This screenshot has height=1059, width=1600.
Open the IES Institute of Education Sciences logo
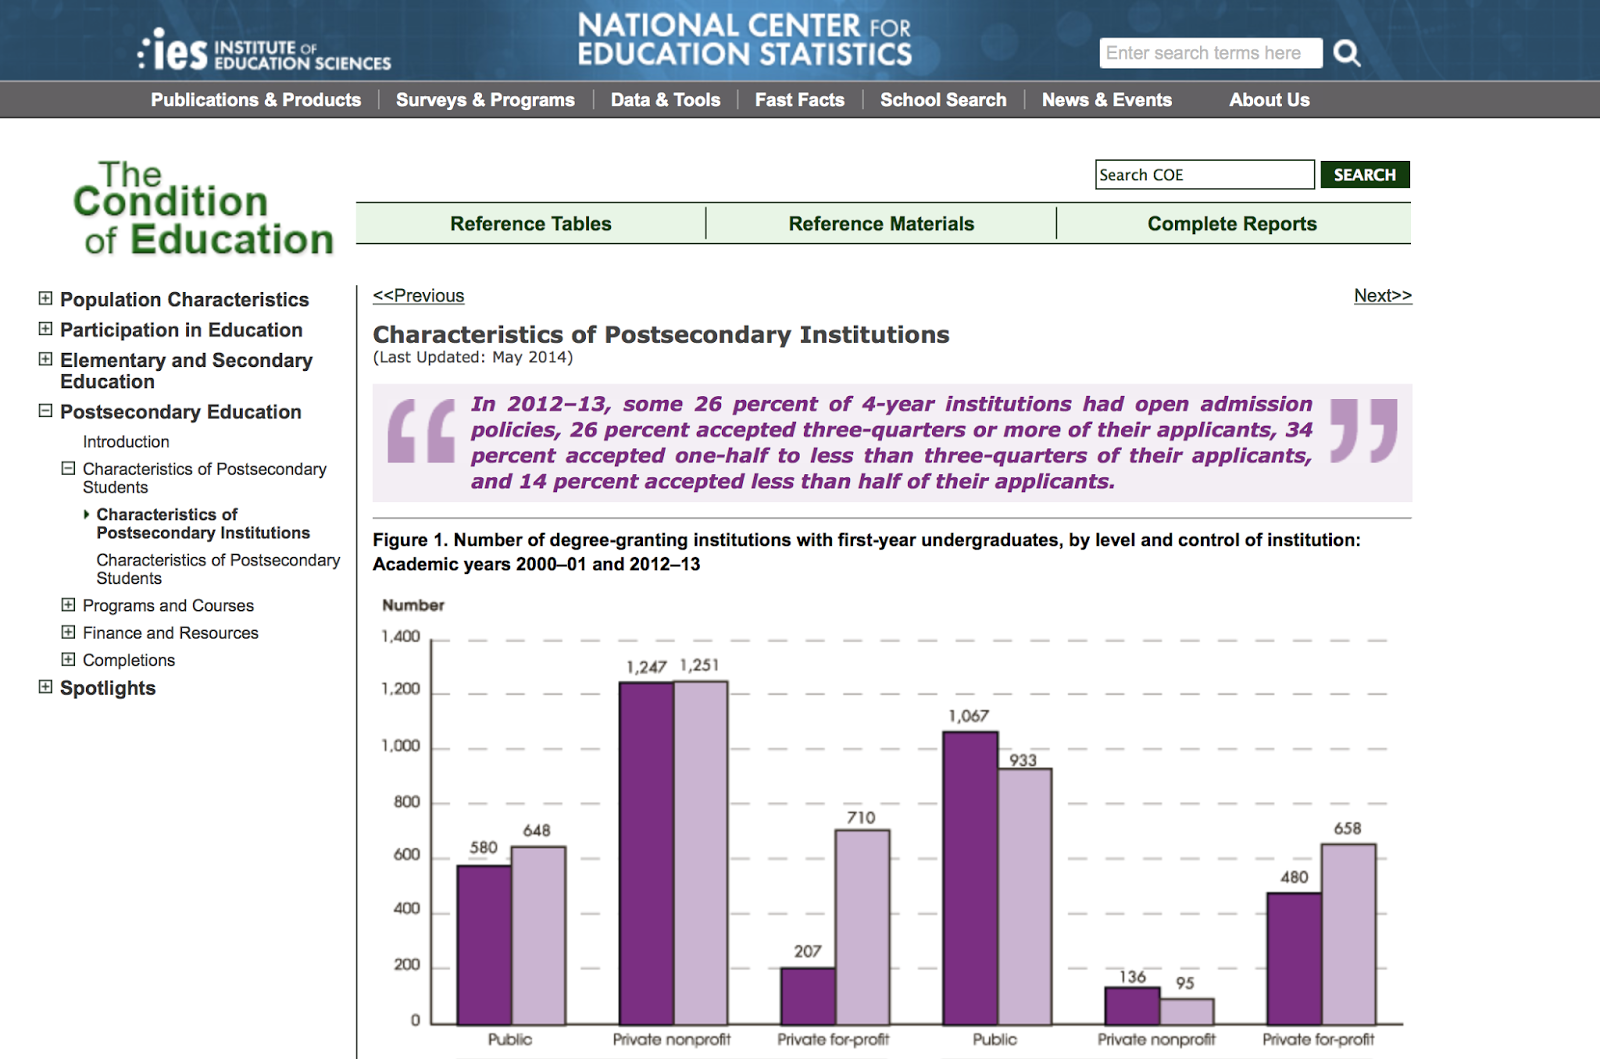264,51
